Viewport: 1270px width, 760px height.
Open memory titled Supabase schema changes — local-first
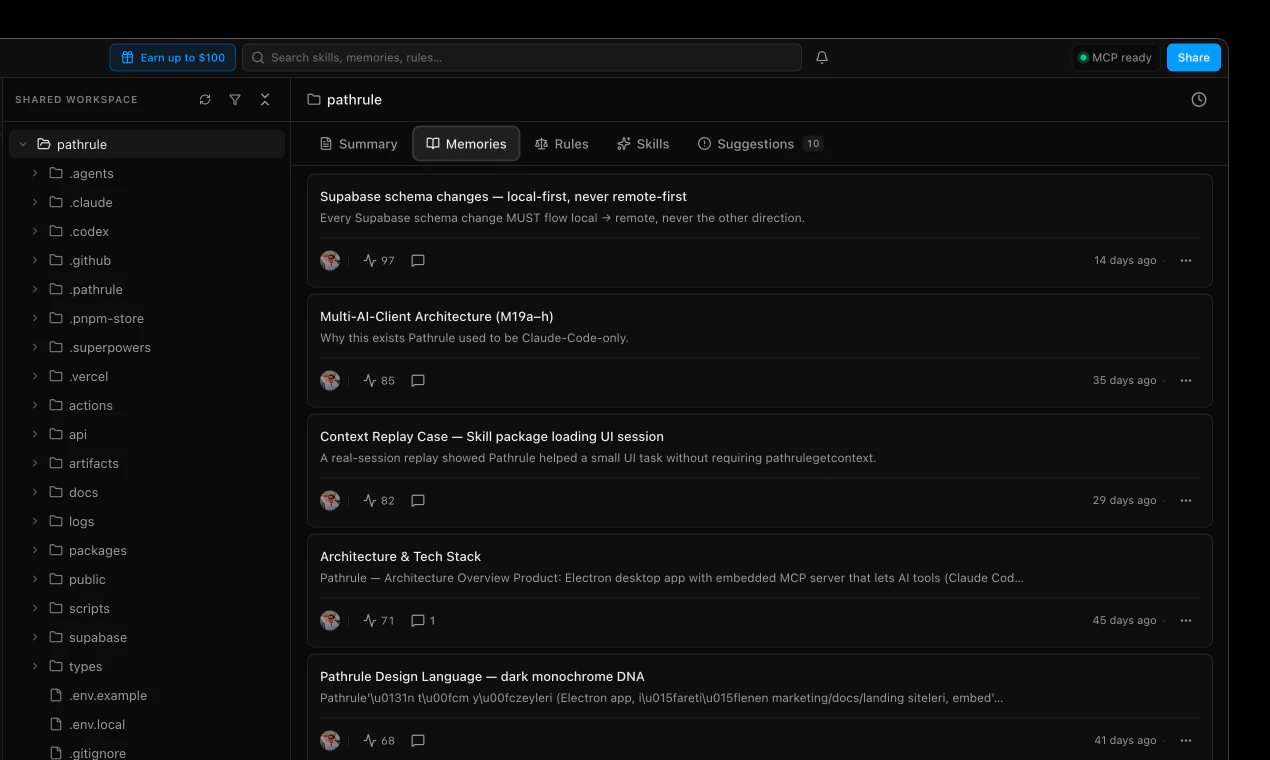(x=503, y=197)
